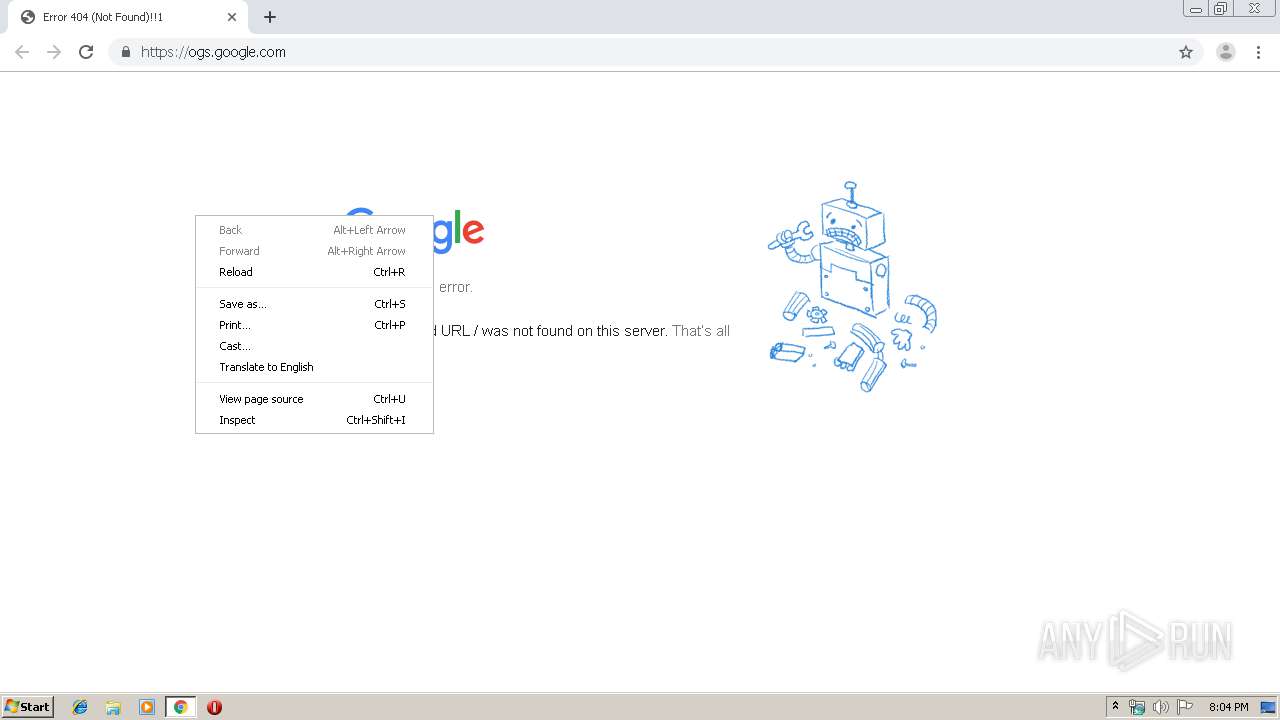Click the Action Center flag tray icon
The image size is (1280, 720).
click(1185, 707)
